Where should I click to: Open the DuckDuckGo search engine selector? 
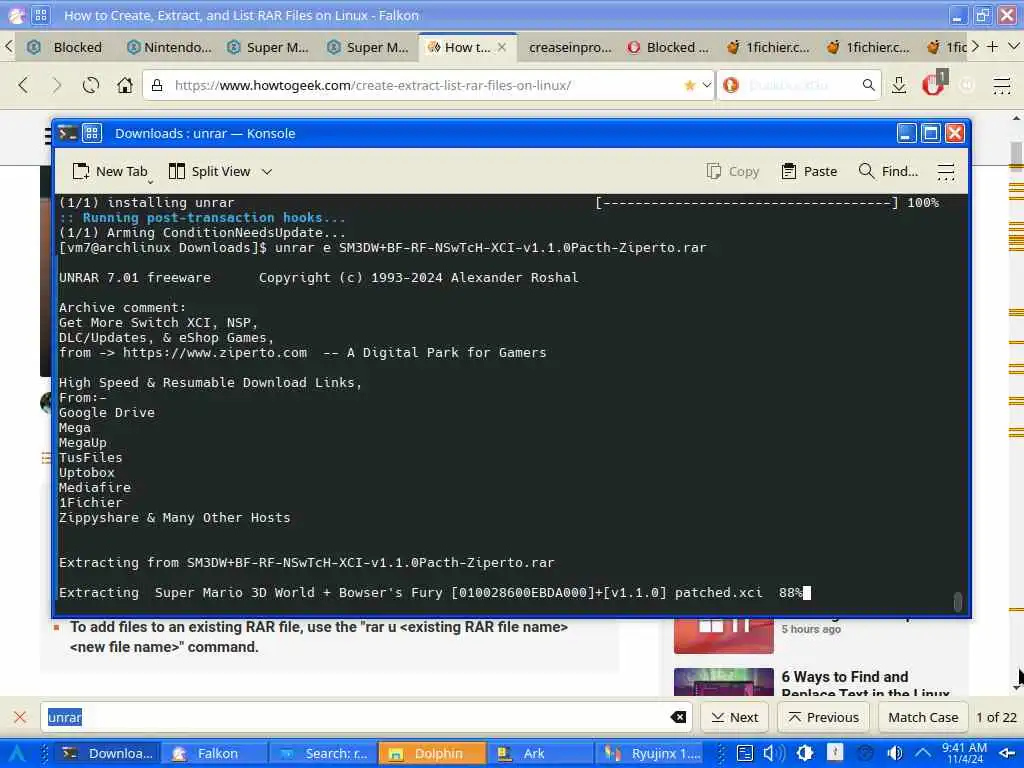coord(731,85)
